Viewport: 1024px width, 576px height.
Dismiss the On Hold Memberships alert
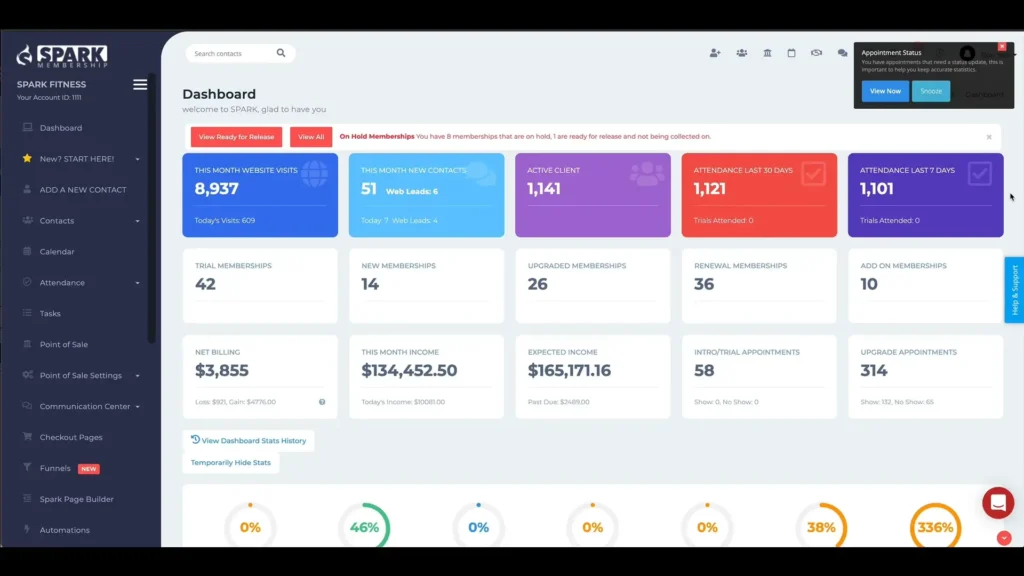tap(989, 137)
